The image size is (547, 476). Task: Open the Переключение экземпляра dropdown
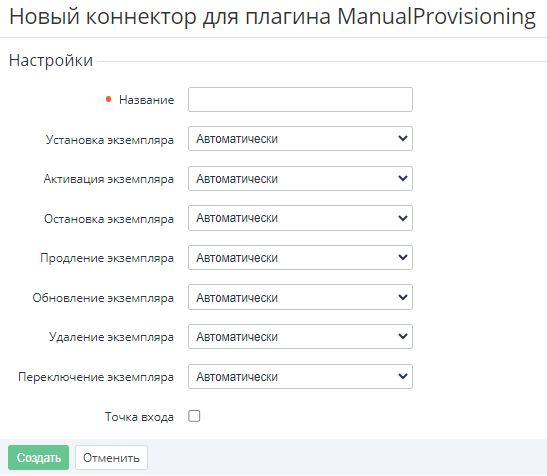pos(300,377)
